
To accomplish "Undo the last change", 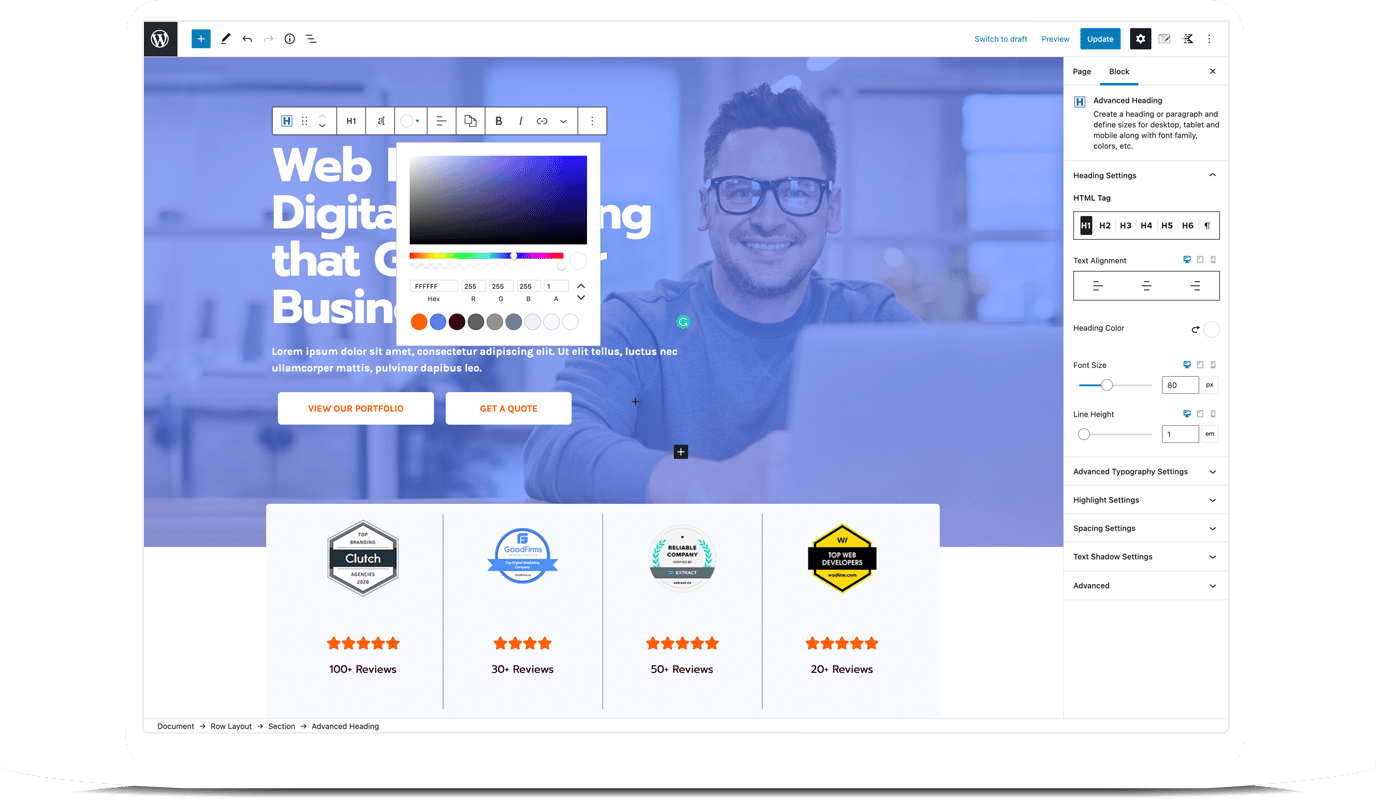I will click(x=247, y=39).
